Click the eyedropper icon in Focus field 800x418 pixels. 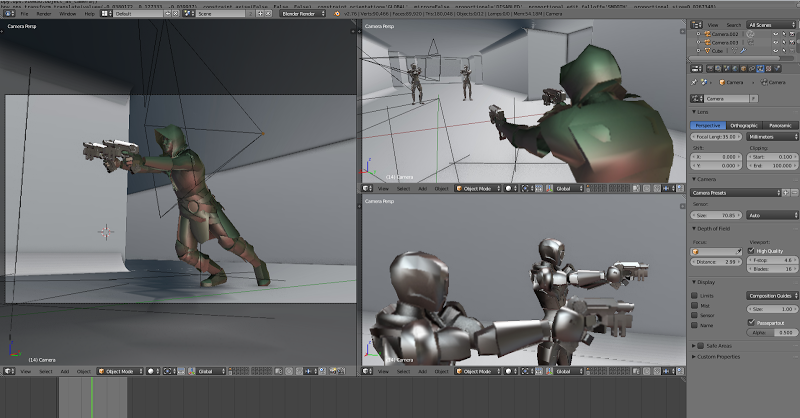coord(738,251)
